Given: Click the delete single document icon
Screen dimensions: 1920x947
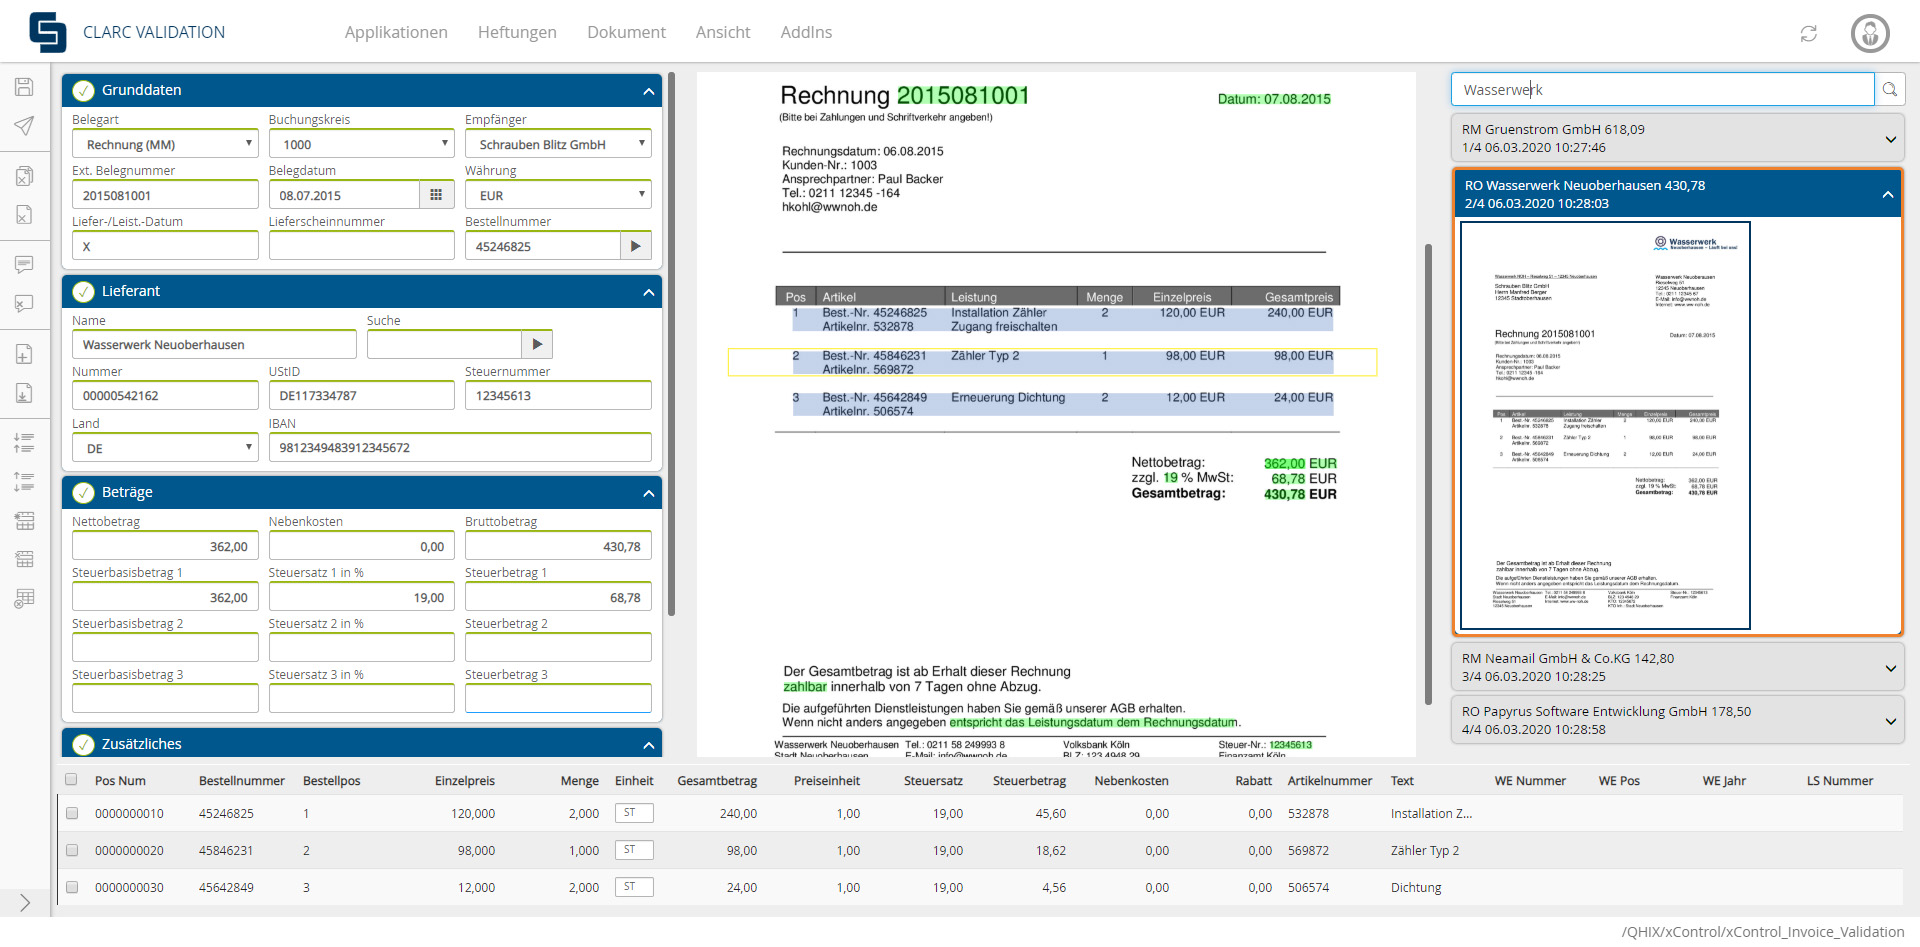Looking at the screenshot, I should tap(25, 214).
